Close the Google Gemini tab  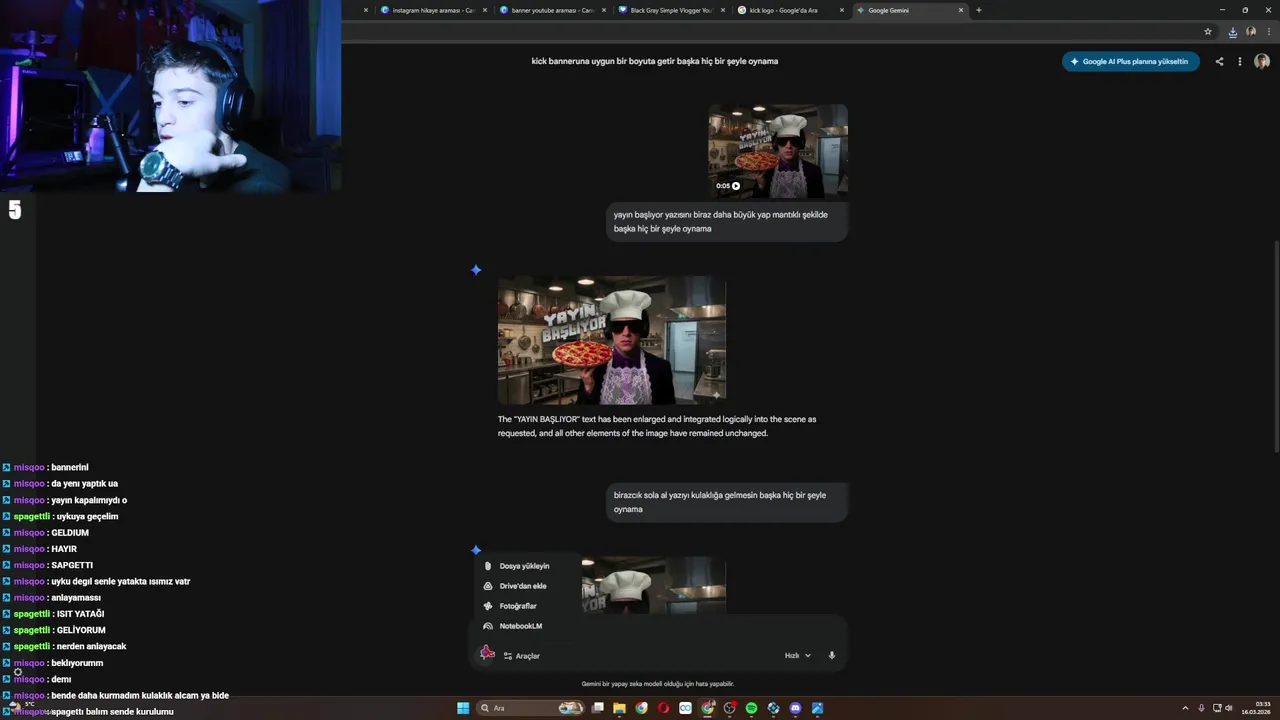coord(961,10)
